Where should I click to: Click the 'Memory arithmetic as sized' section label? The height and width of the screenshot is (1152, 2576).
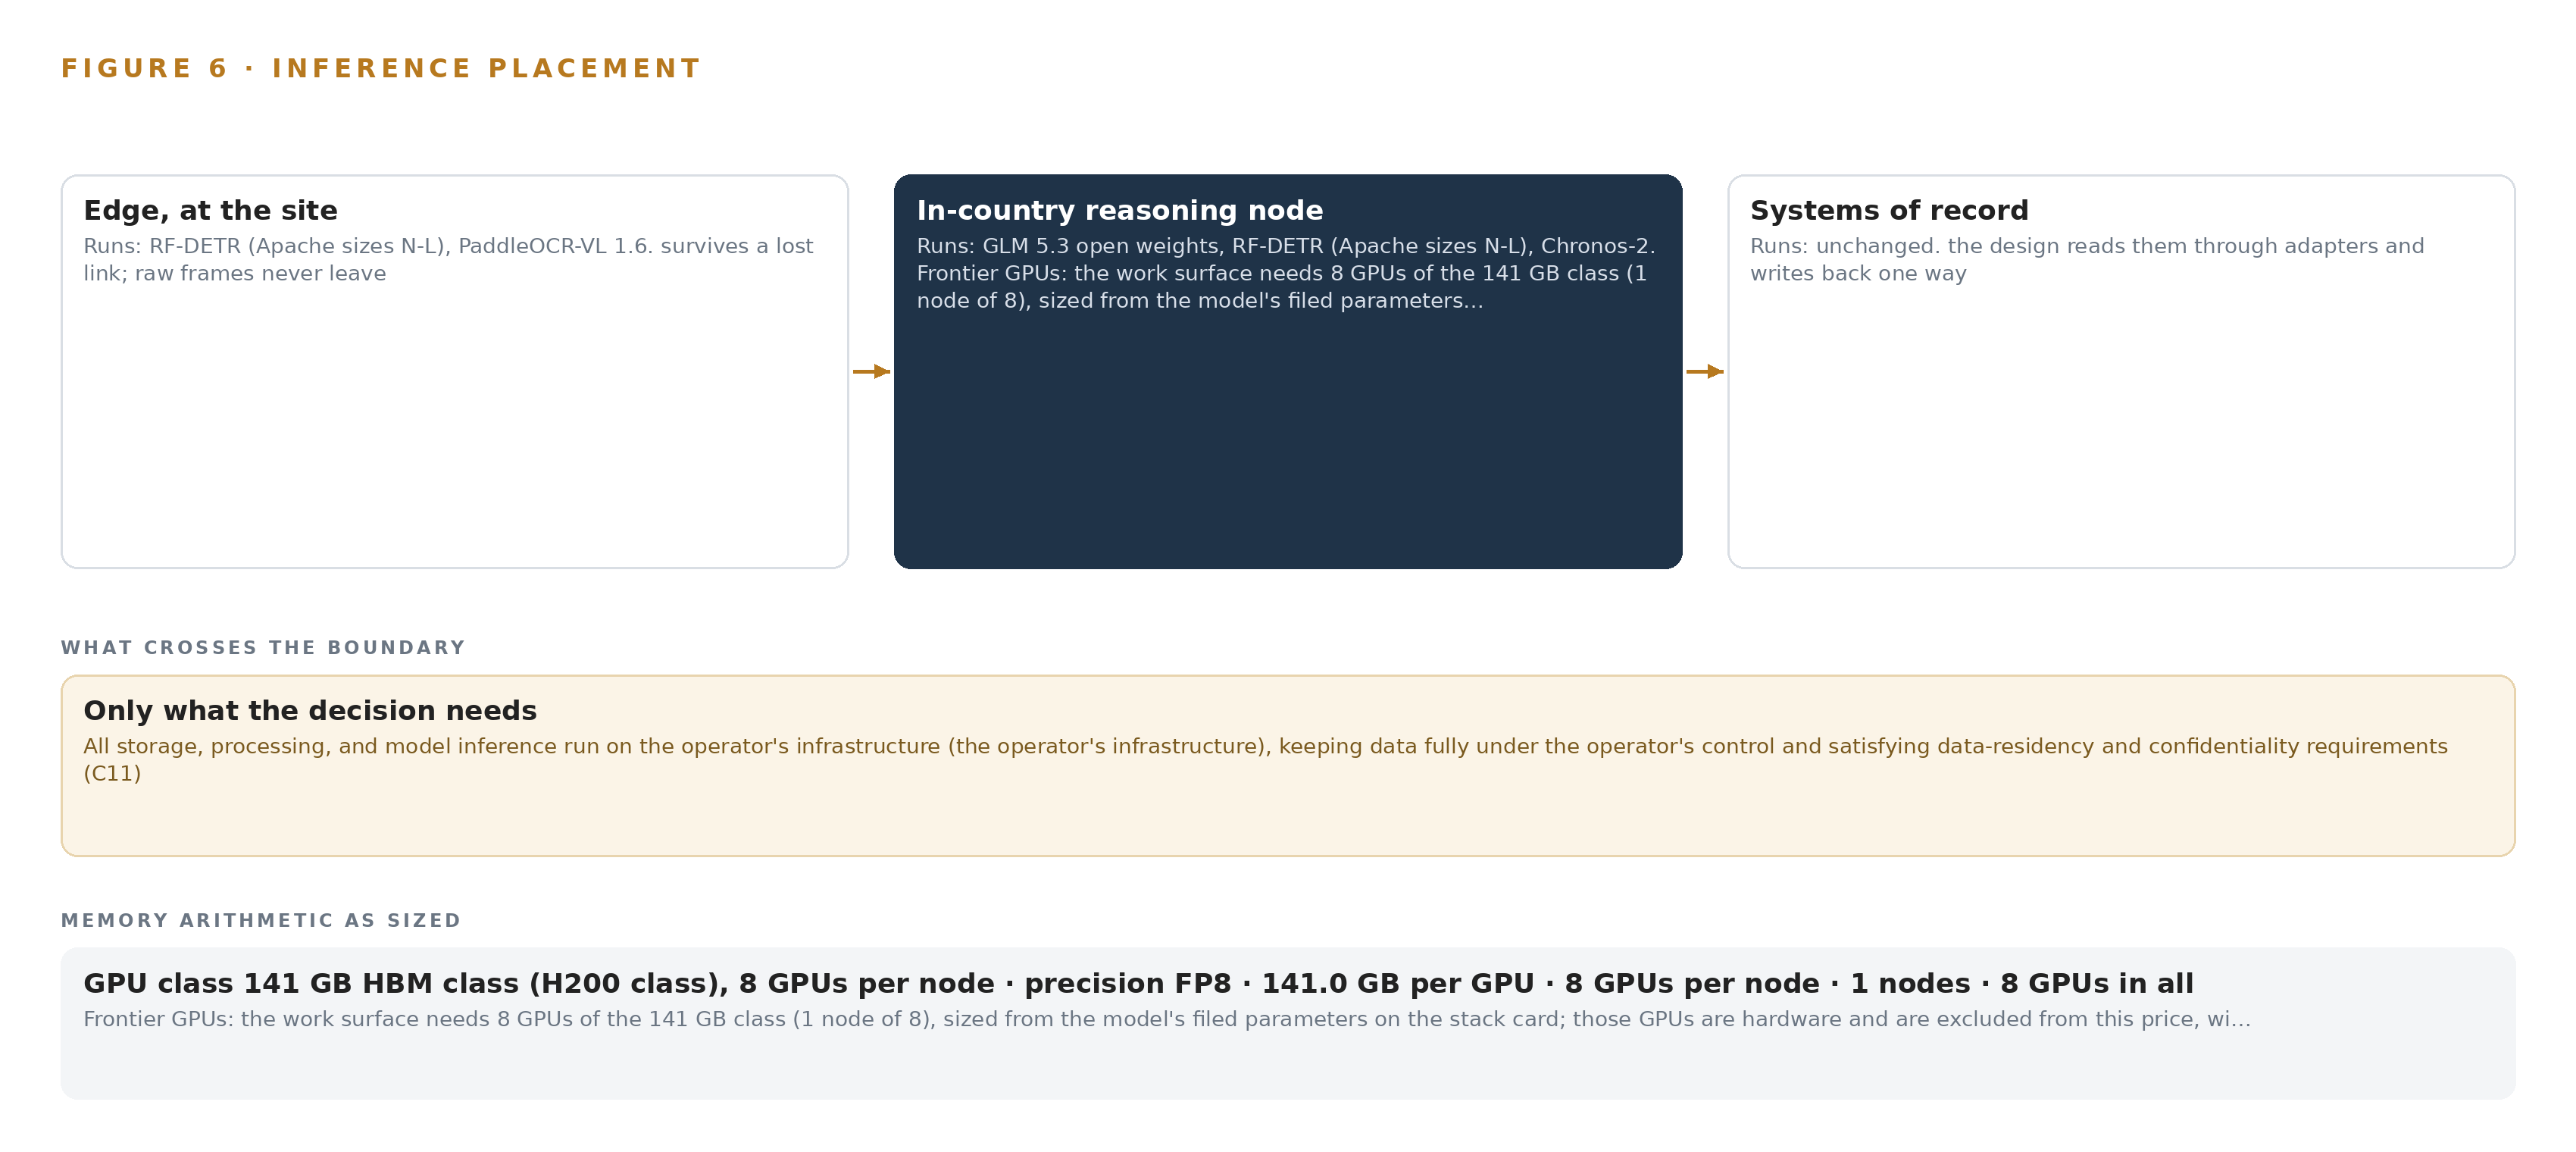261,920
